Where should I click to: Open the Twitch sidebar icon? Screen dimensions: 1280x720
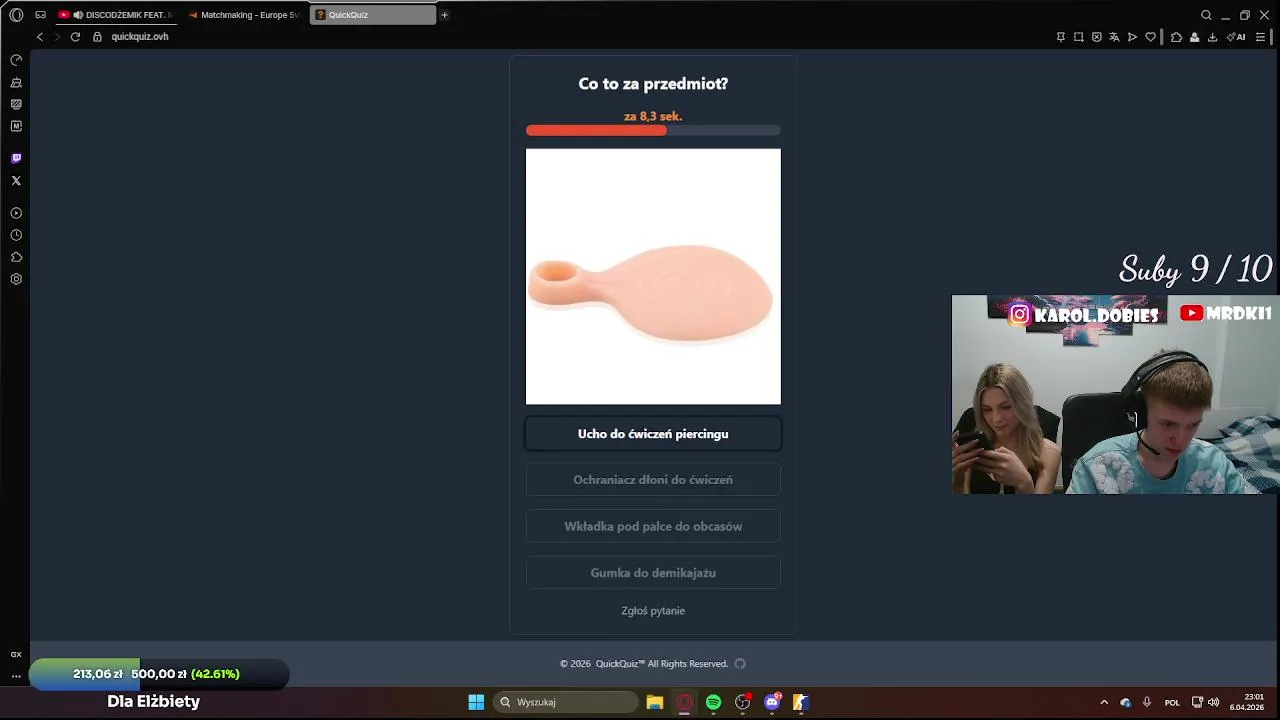tap(16, 158)
